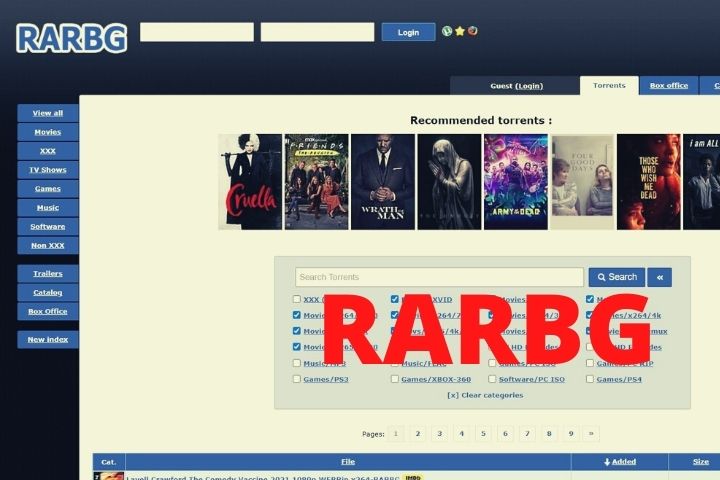This screenshot has width=720, height=480.
Task: Toggle the Software/PC ISO checkbox
Action: [x=492, y=379]
